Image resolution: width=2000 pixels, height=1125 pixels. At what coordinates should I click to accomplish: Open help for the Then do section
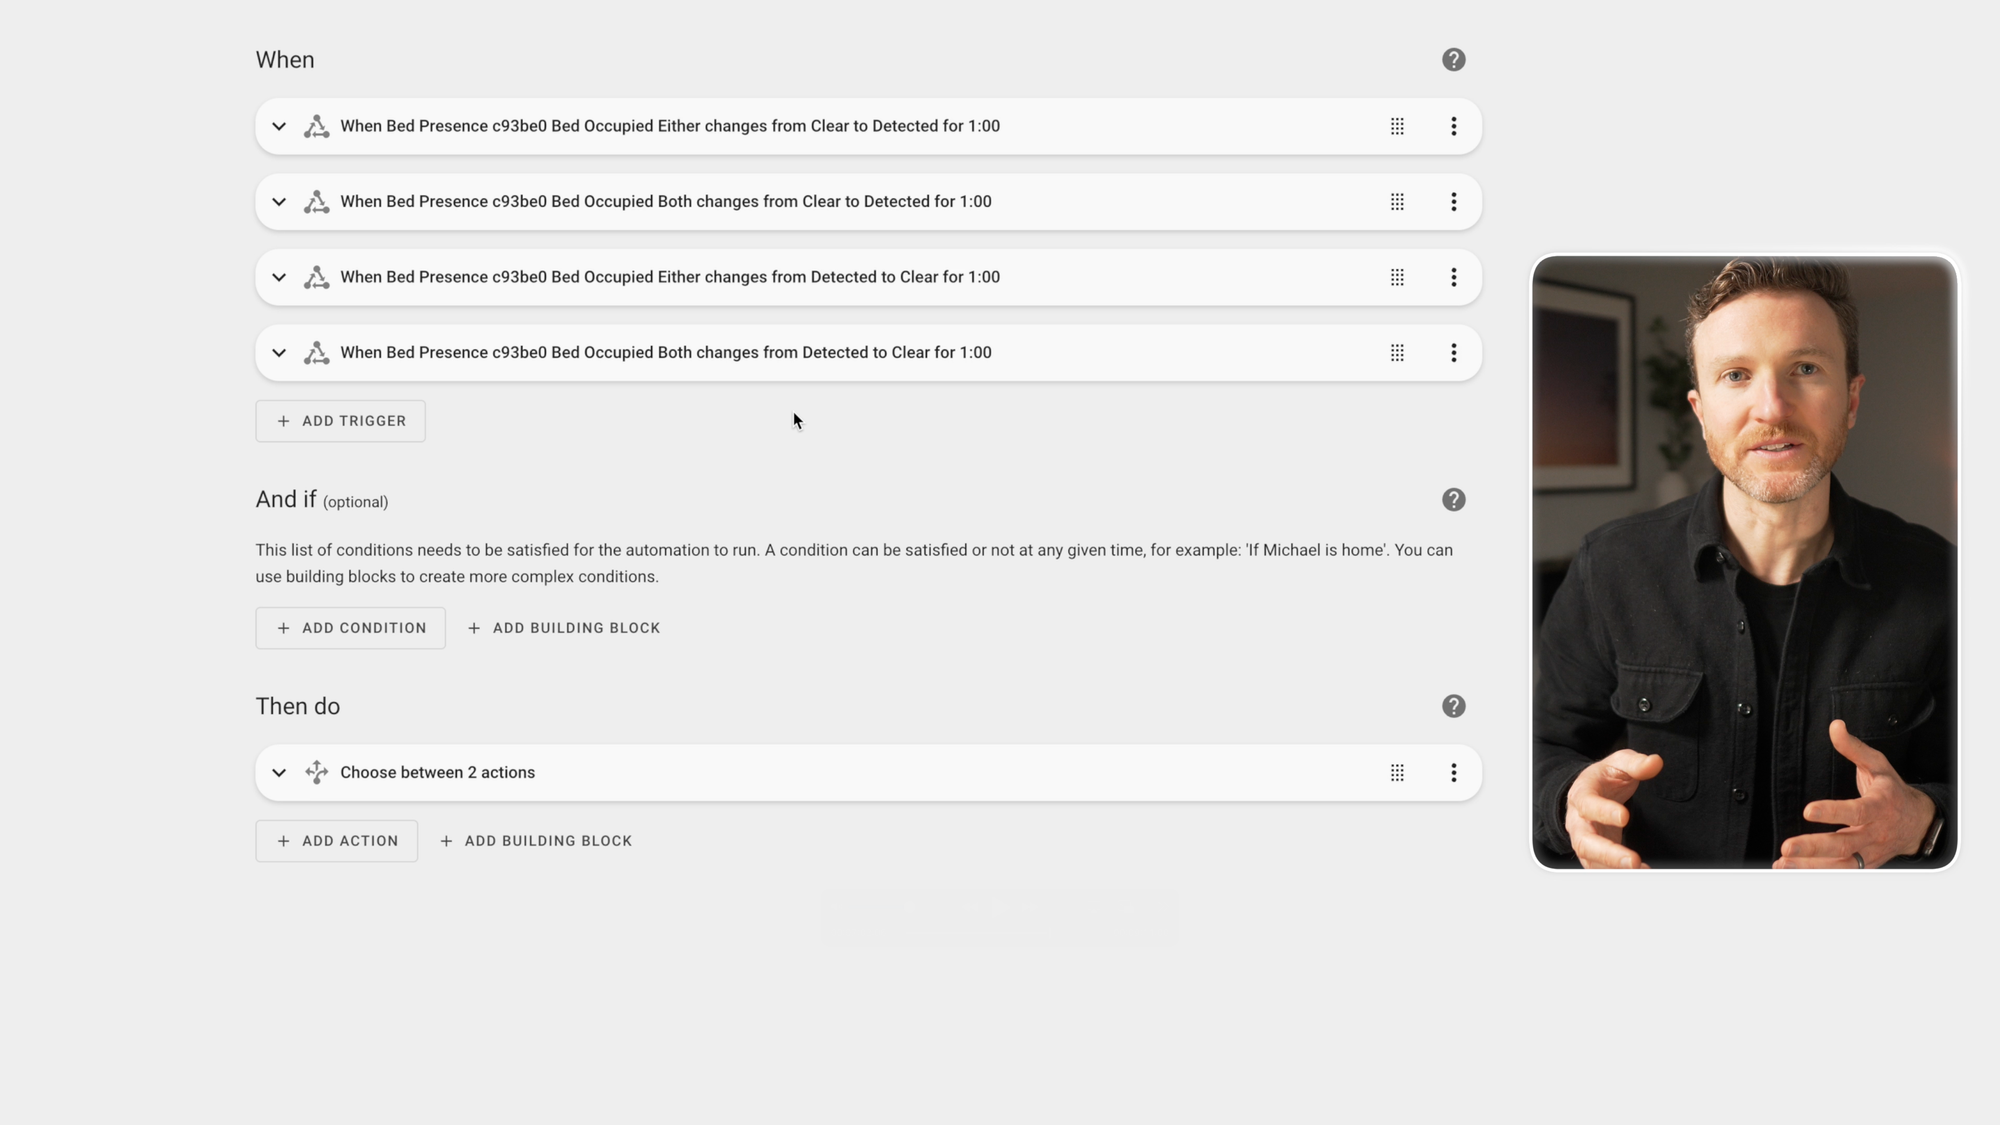(1453, 706)
